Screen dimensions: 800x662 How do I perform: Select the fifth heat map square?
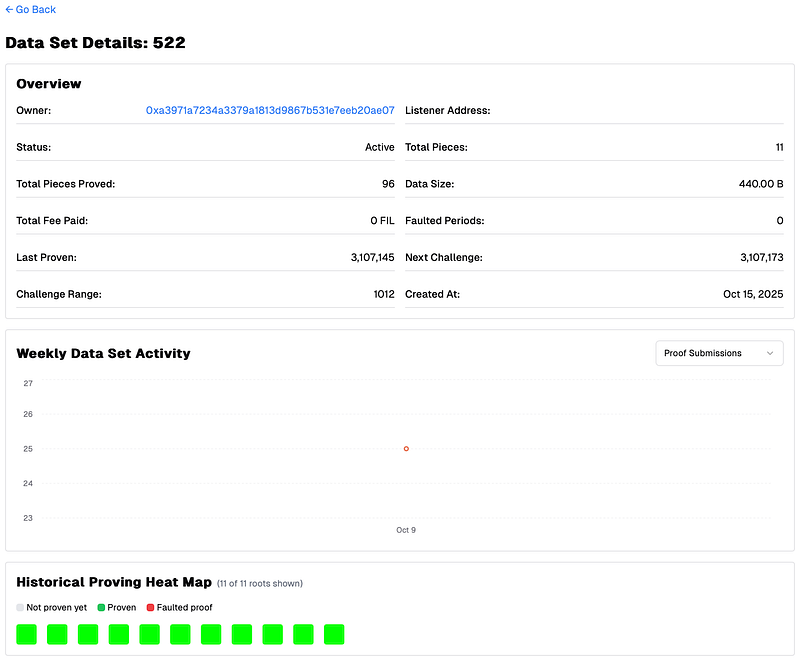pyautogui.click(x=150, y=634)
